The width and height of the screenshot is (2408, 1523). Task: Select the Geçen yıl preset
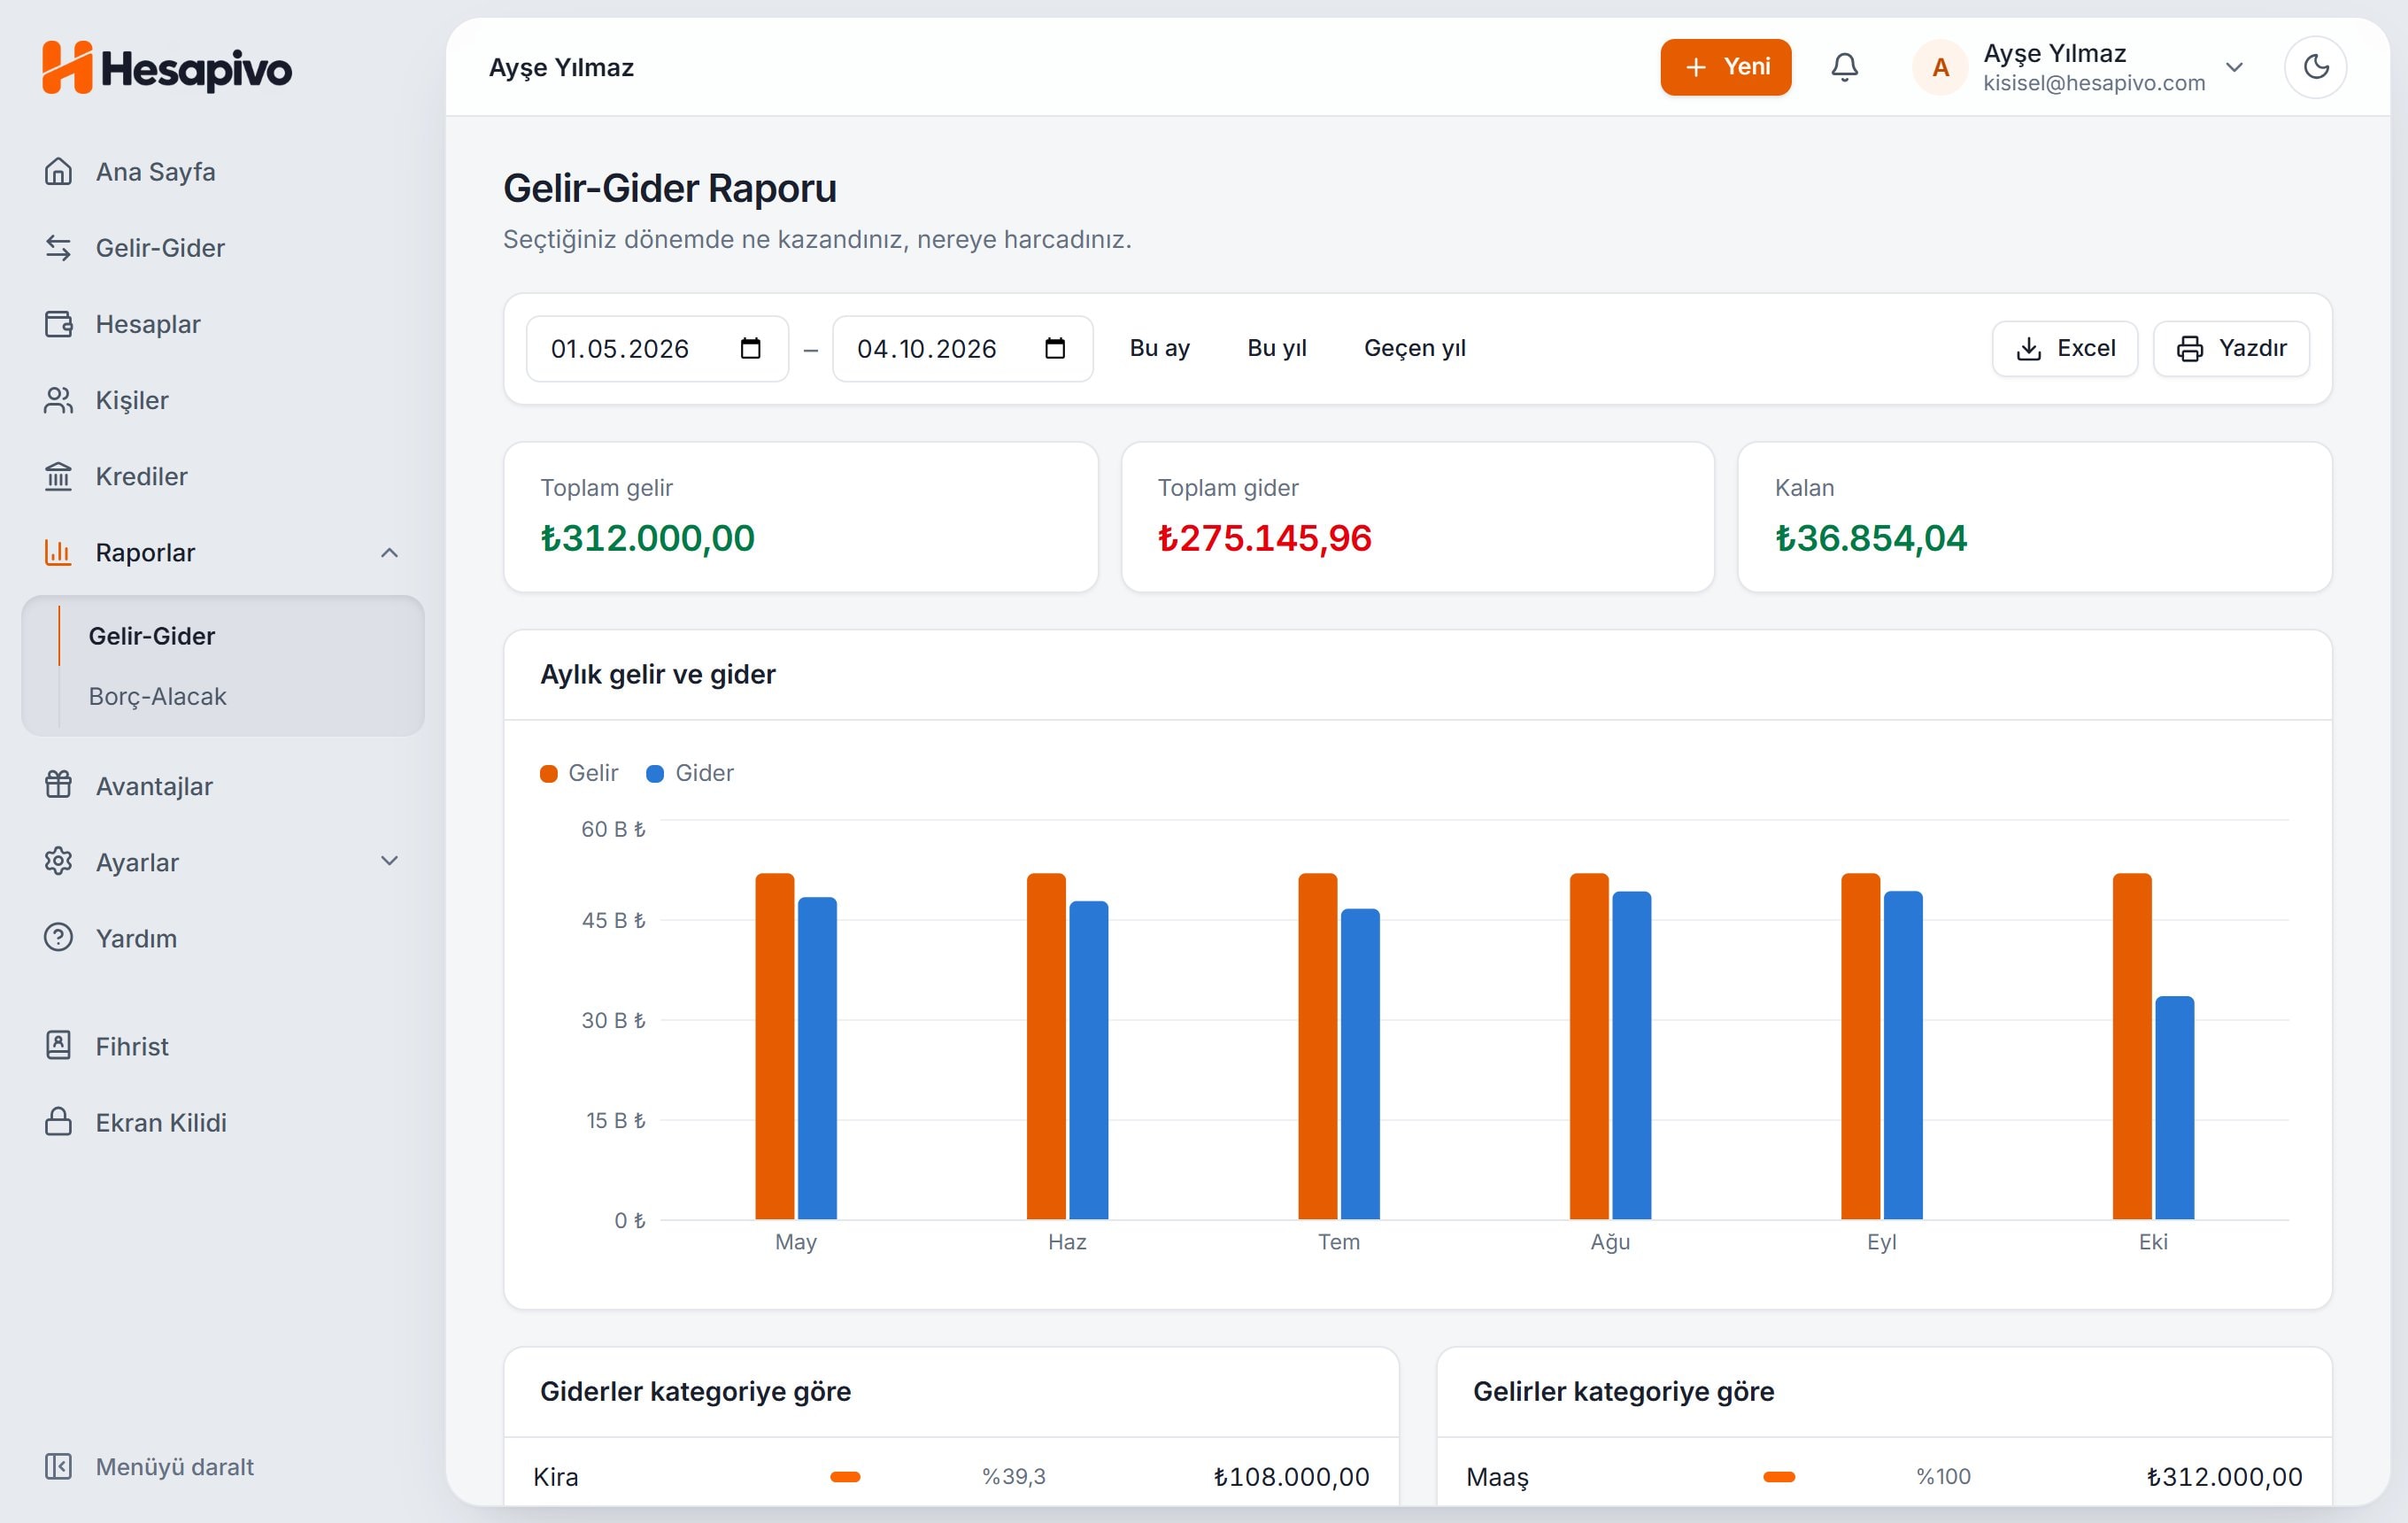click(1414, 348)
